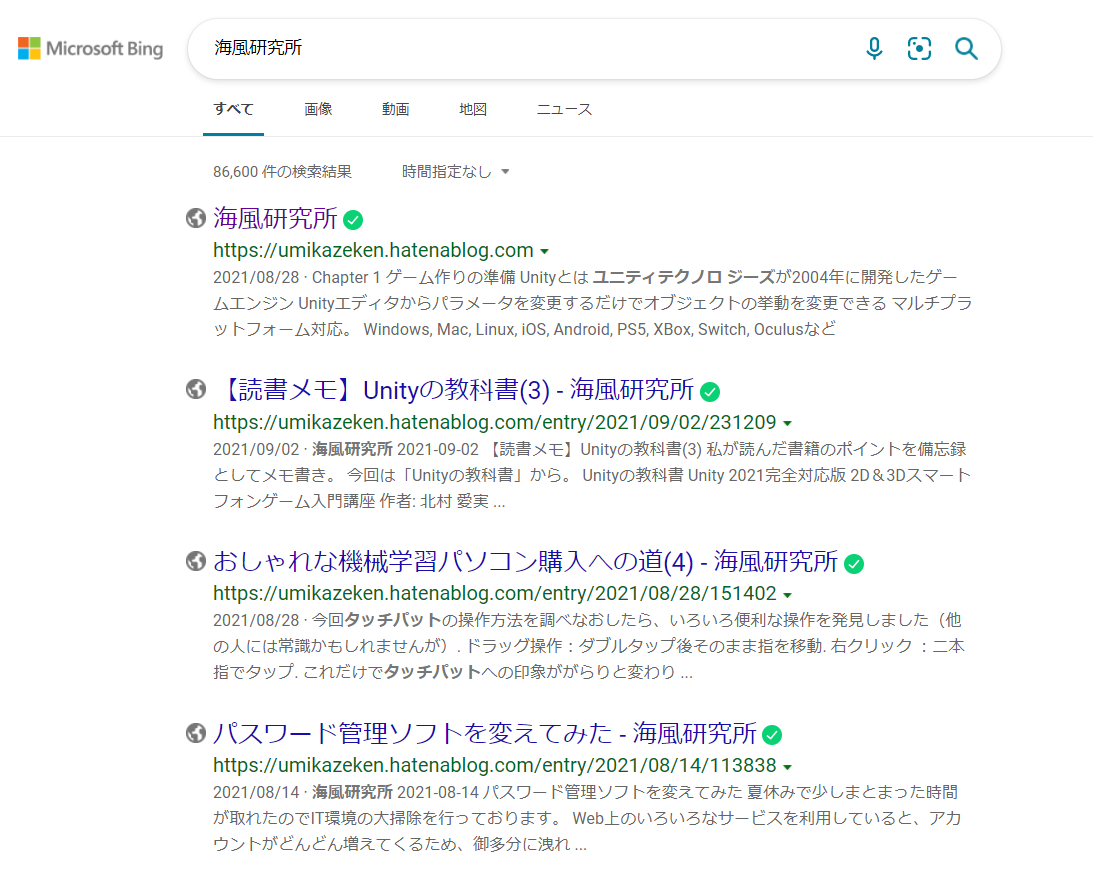This screenshot has height=882, width=1093.
Task: Open the 時間指定なし time filter dropdown
Action: pos(455,172)
